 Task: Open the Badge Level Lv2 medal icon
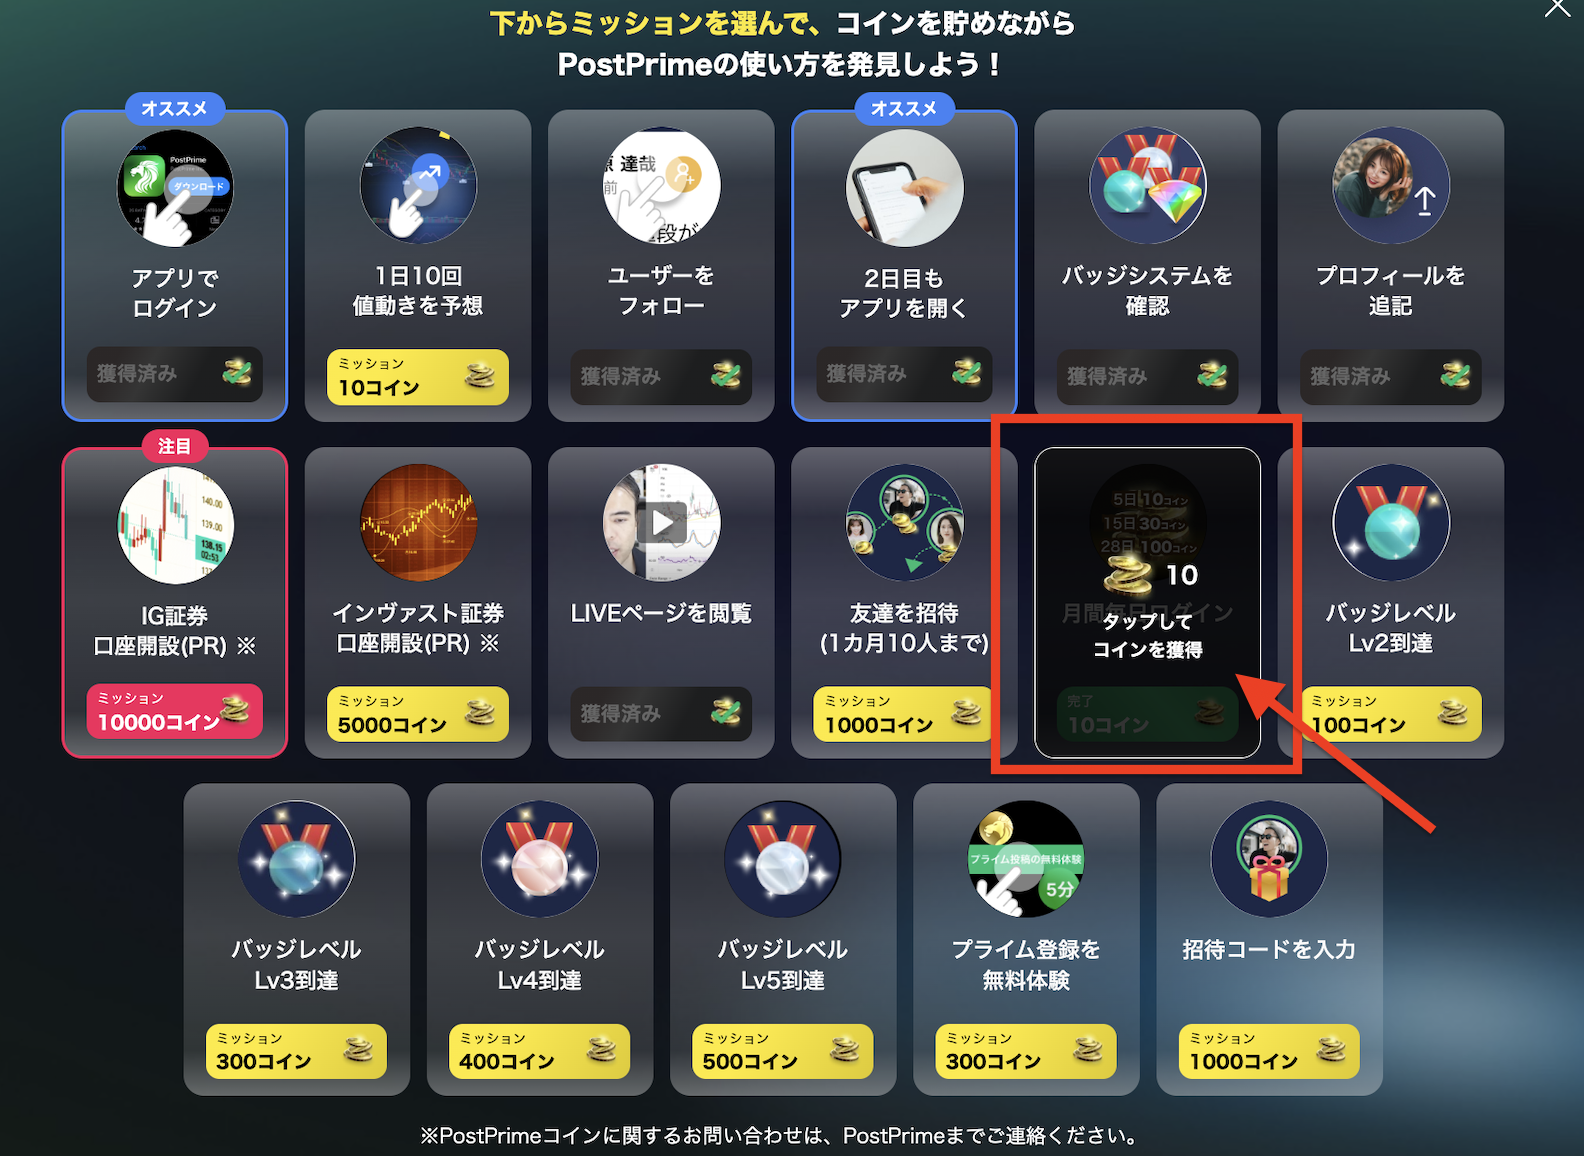[x=1390, y=523]
